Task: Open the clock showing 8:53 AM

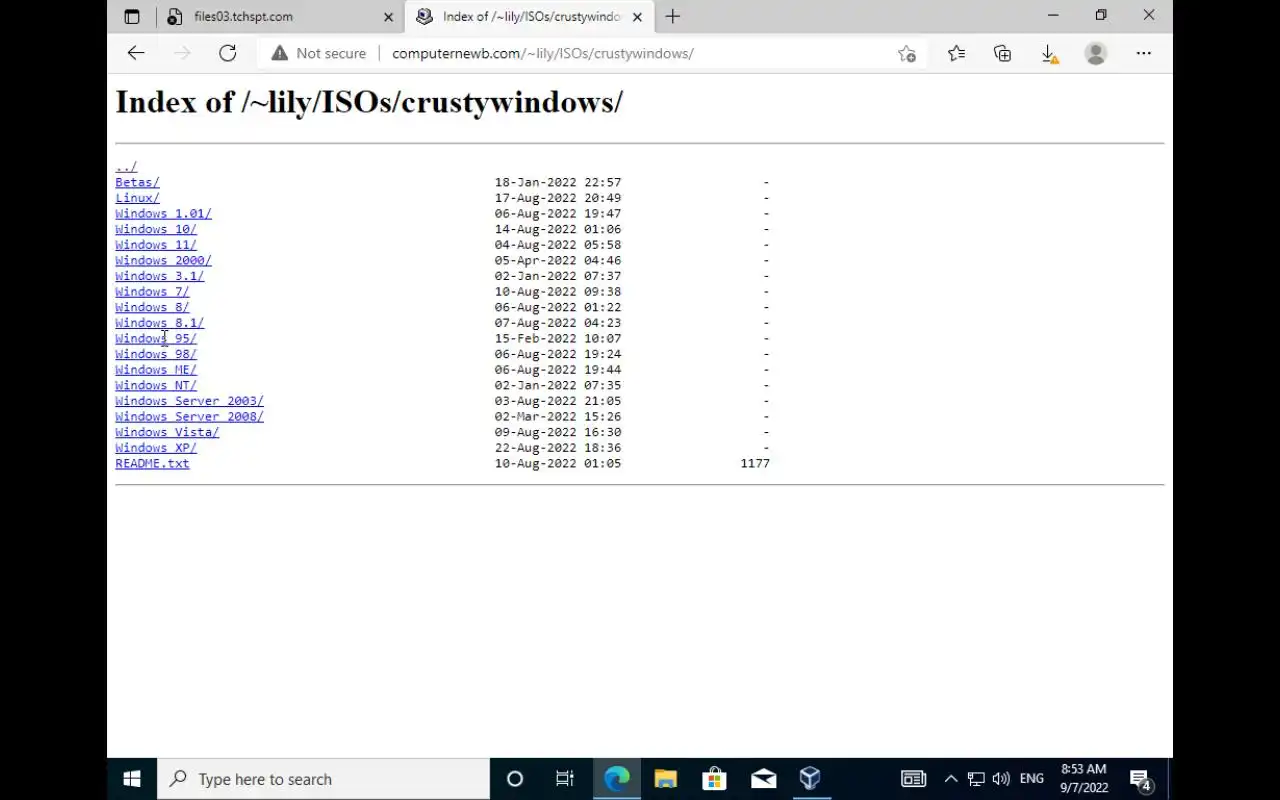Action: pyautogui.click(x=1084, y=779)
